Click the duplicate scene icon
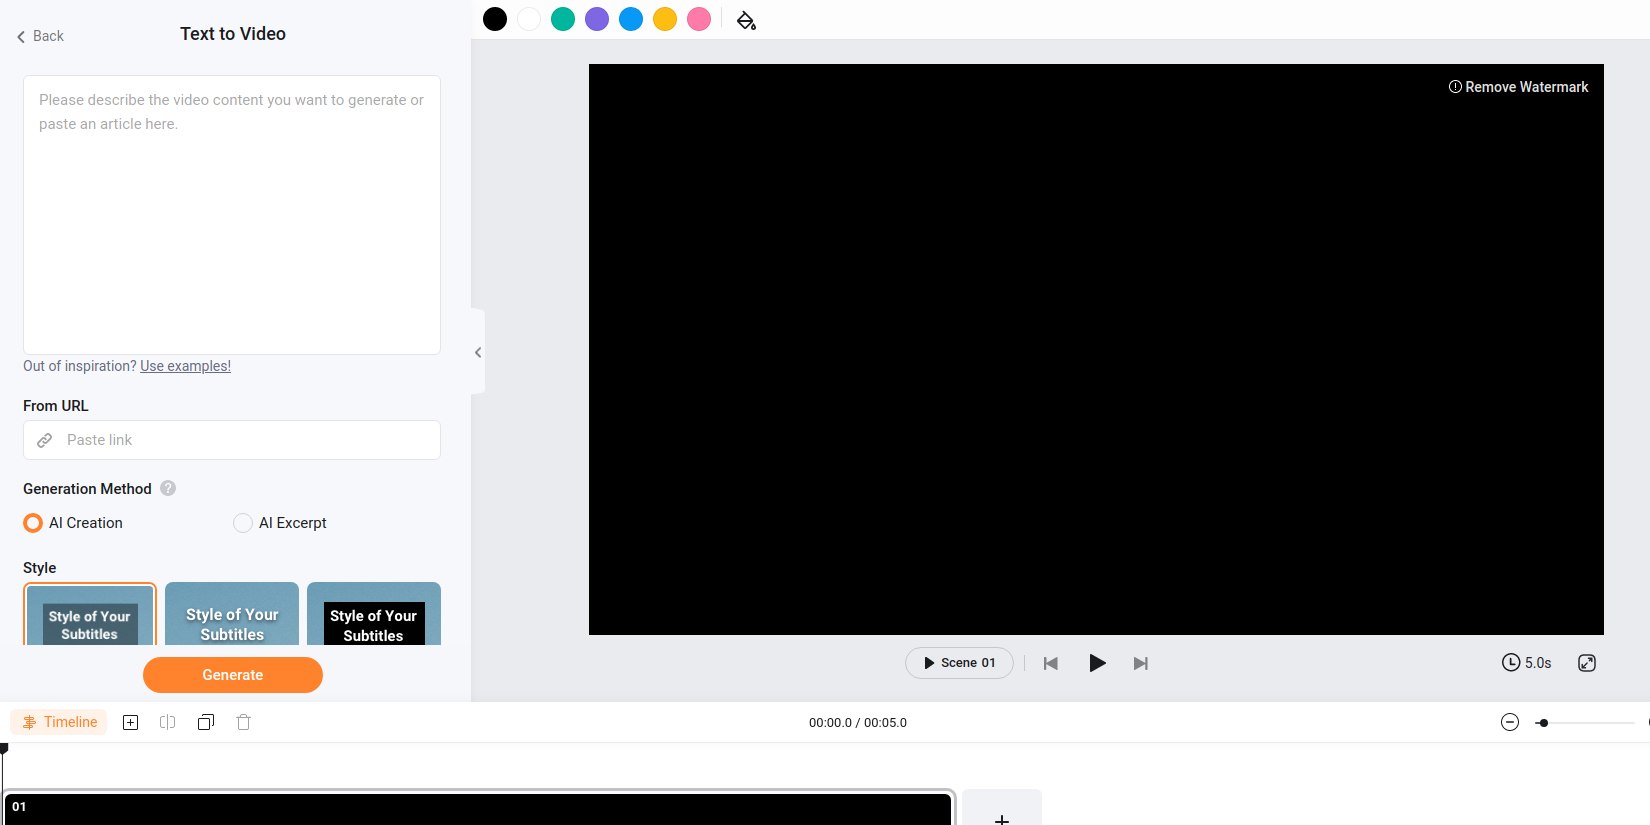 206,722
